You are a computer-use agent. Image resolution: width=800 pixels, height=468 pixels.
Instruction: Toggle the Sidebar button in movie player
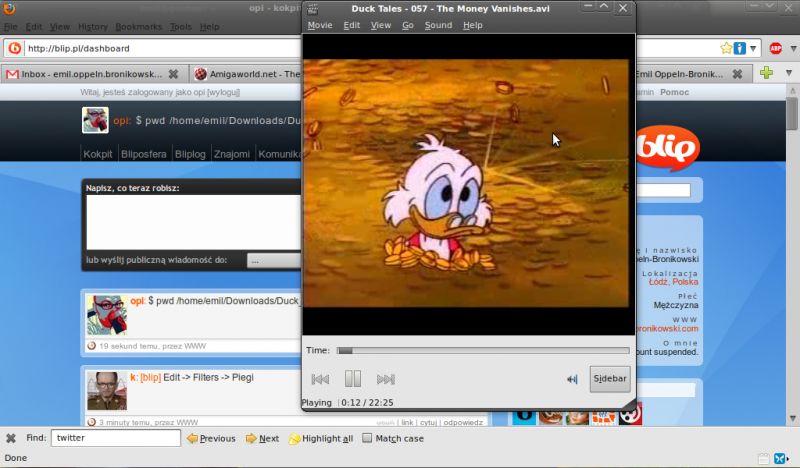[610, 379]
